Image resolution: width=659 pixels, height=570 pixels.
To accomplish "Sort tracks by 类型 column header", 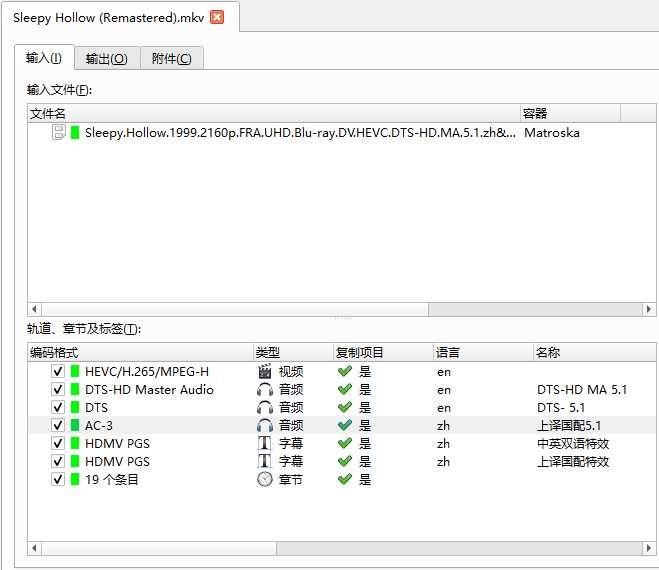I will (293, 352).
